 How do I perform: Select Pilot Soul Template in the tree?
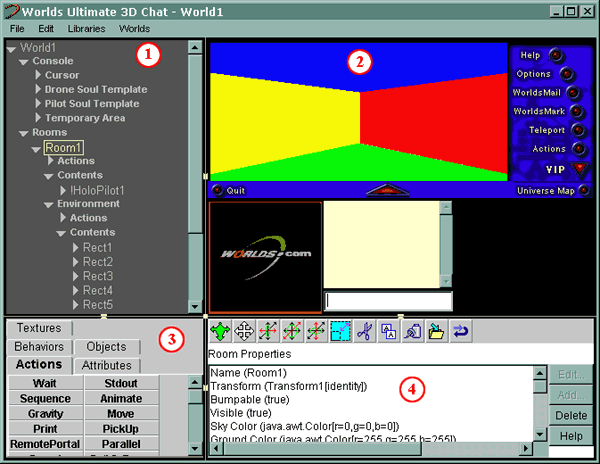[92, 104]
